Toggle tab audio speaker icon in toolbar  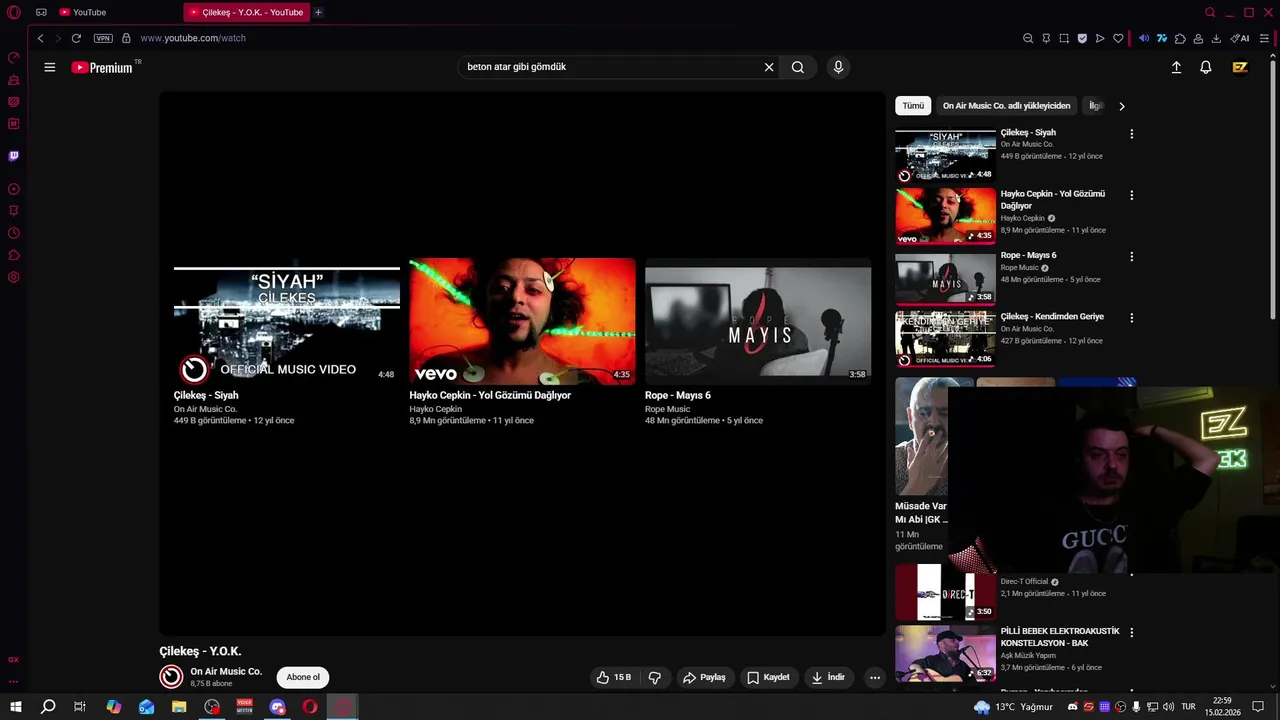[1144, 38]
